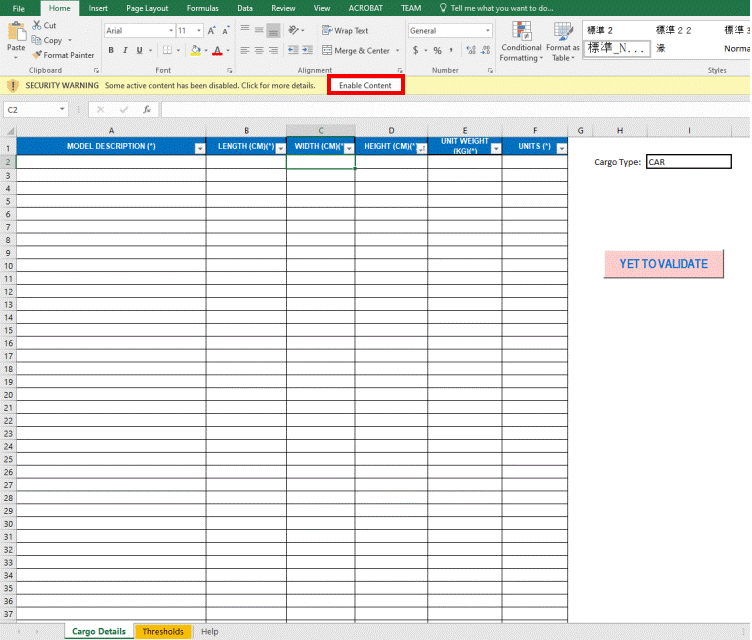The image size is (752, 640).
Task: Click the yellow fill color bucket
Action: pyautogui.click(x=194, y=50)
